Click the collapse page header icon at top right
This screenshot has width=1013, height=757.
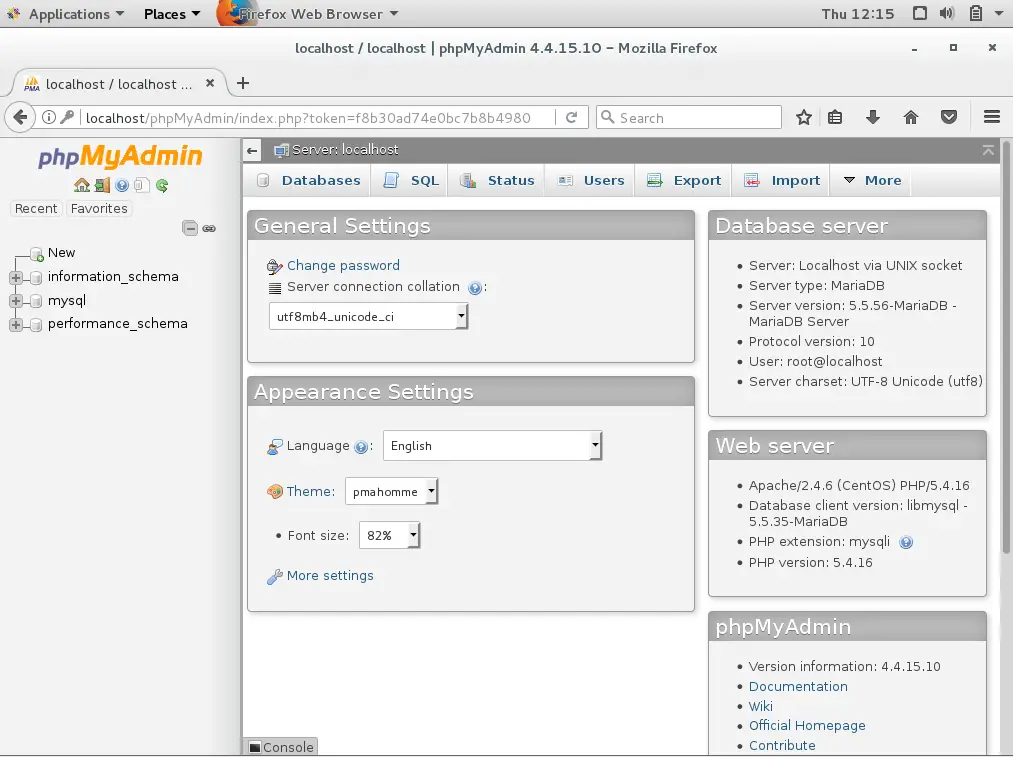click(x=988, y=150)
